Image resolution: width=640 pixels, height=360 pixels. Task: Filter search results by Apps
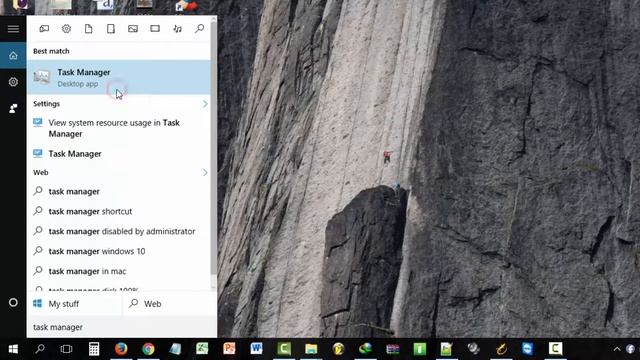pos(44,29)
